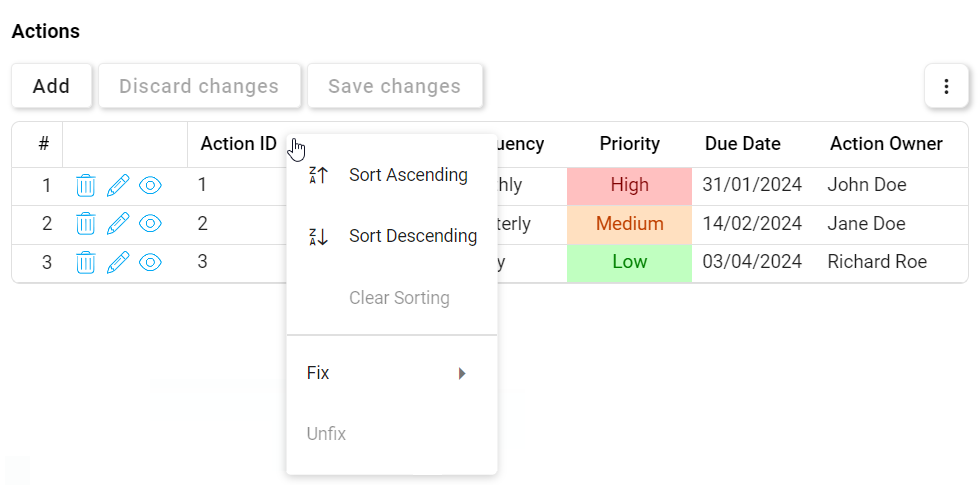Image resolution: width=980 pixels, height=485 pixels.
Task: Edit row 3 with pencil icon
Action: pyautogui.click(x=118, y=263)
